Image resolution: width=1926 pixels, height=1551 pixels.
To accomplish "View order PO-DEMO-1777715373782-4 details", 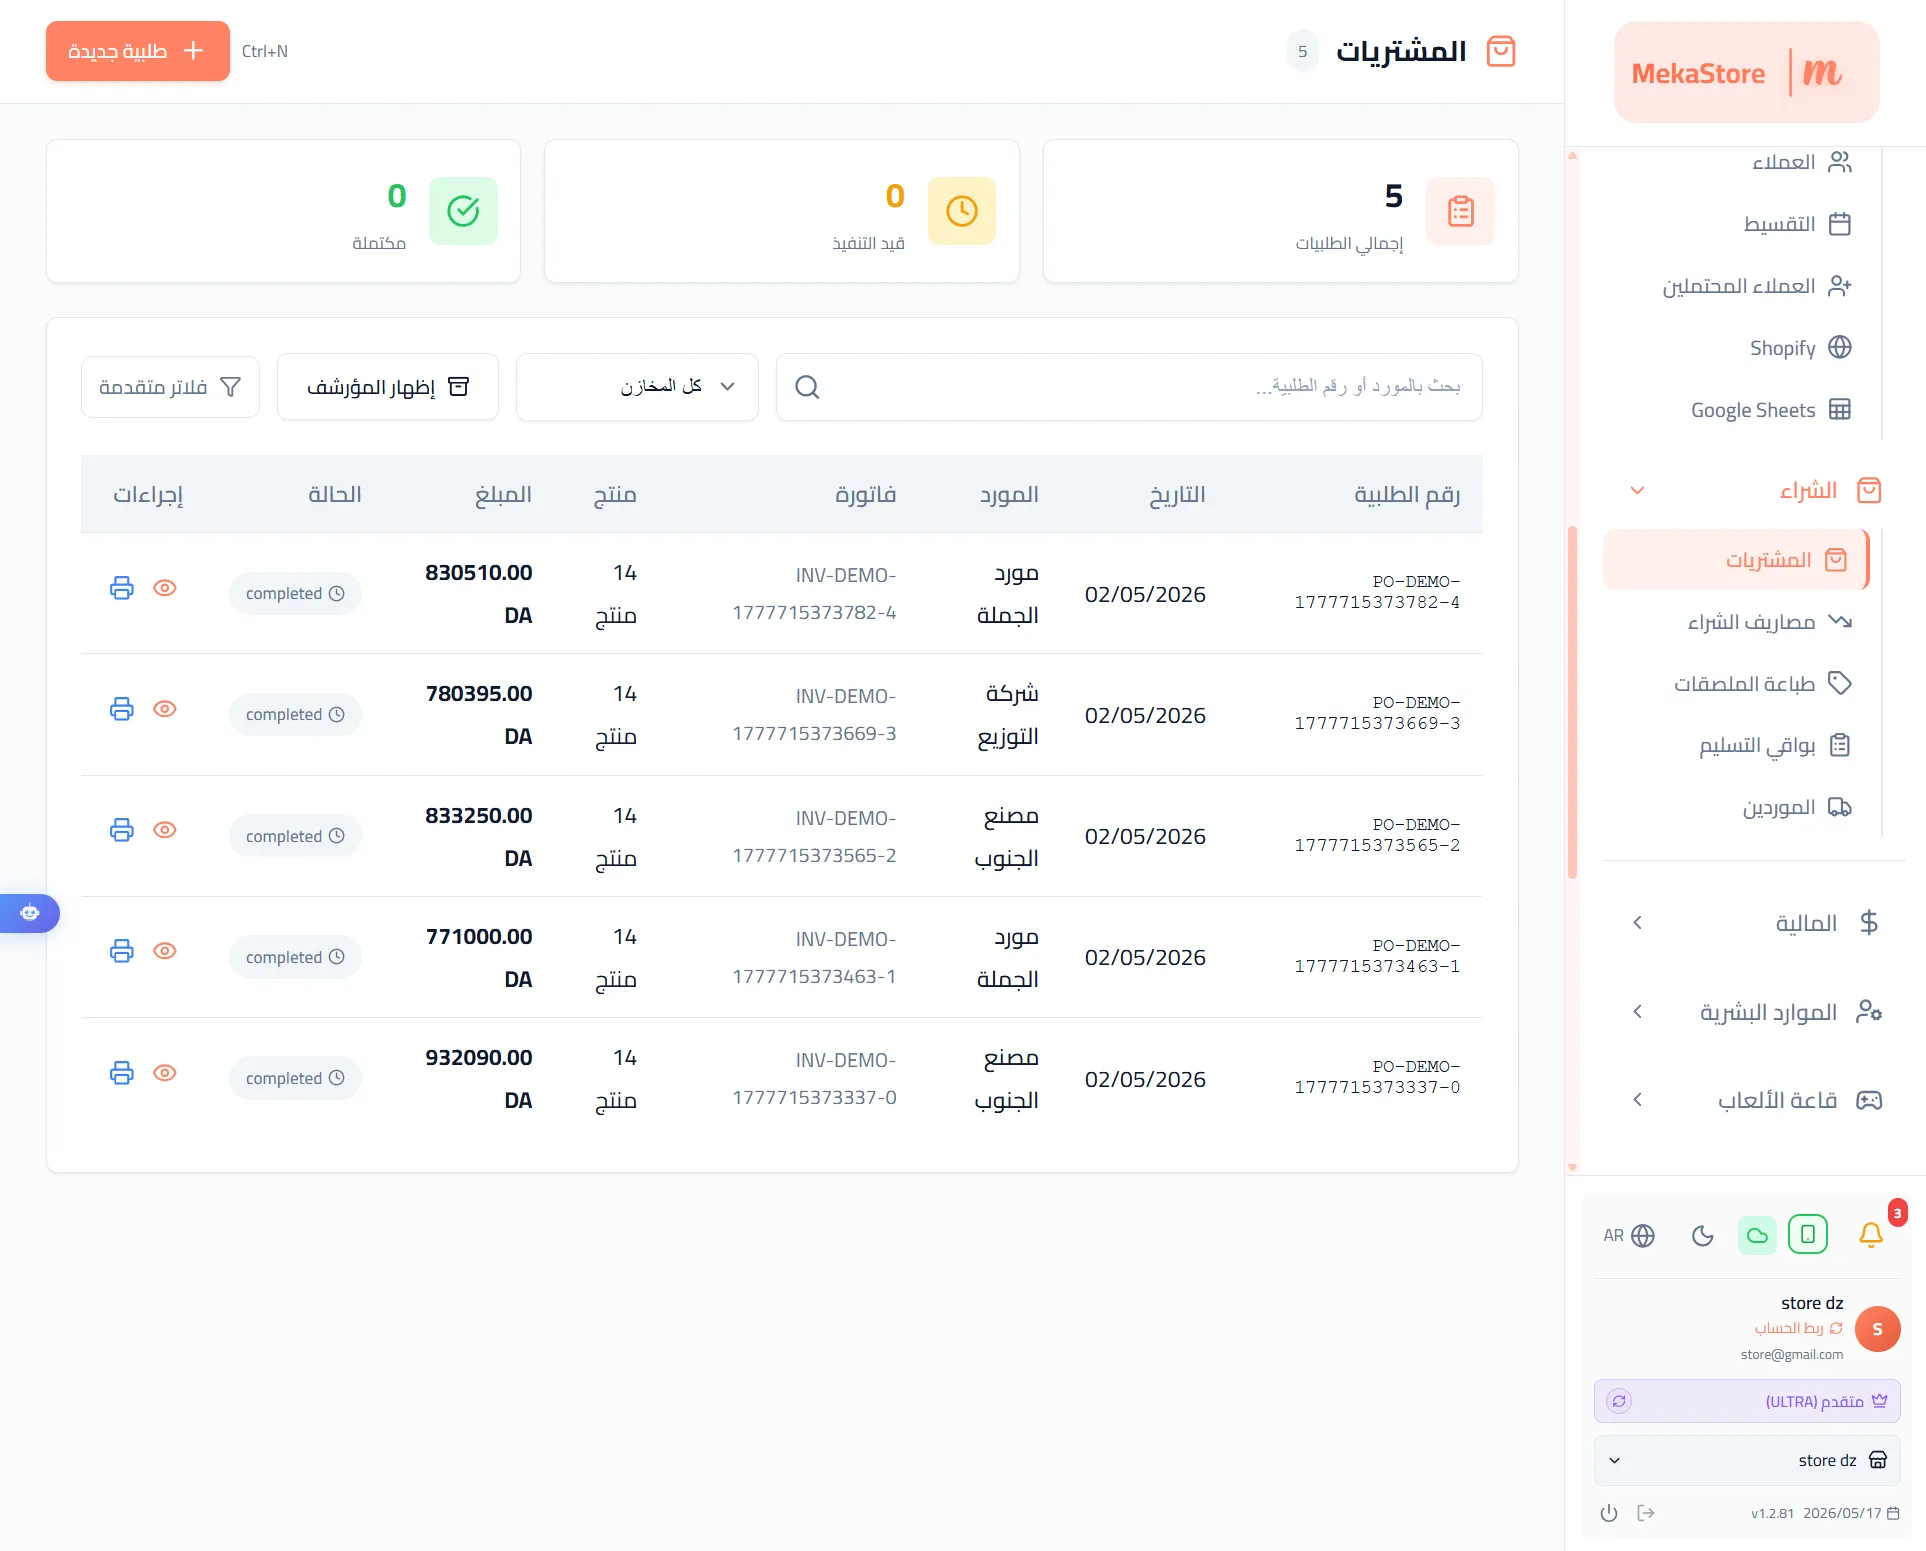I will click(165, 588).
